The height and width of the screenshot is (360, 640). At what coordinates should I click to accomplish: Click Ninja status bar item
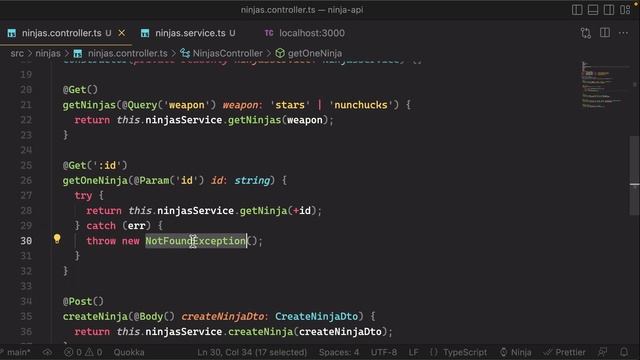coord(516,352)
